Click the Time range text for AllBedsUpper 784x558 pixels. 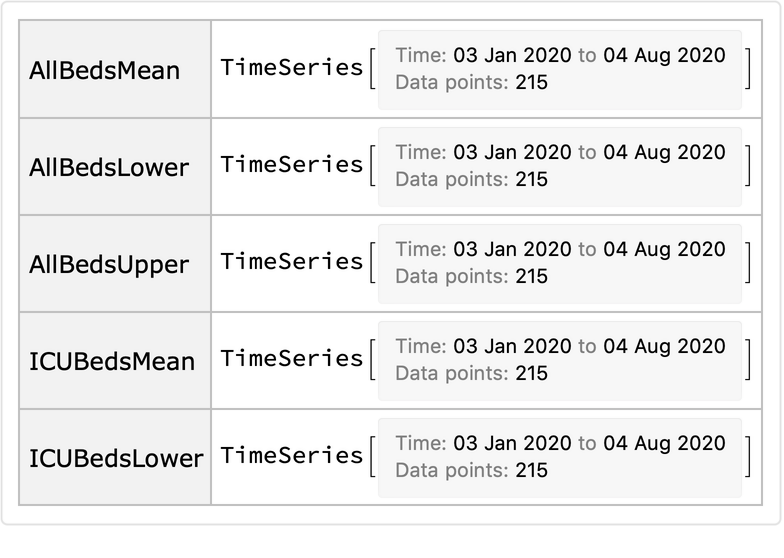[560, 250]
